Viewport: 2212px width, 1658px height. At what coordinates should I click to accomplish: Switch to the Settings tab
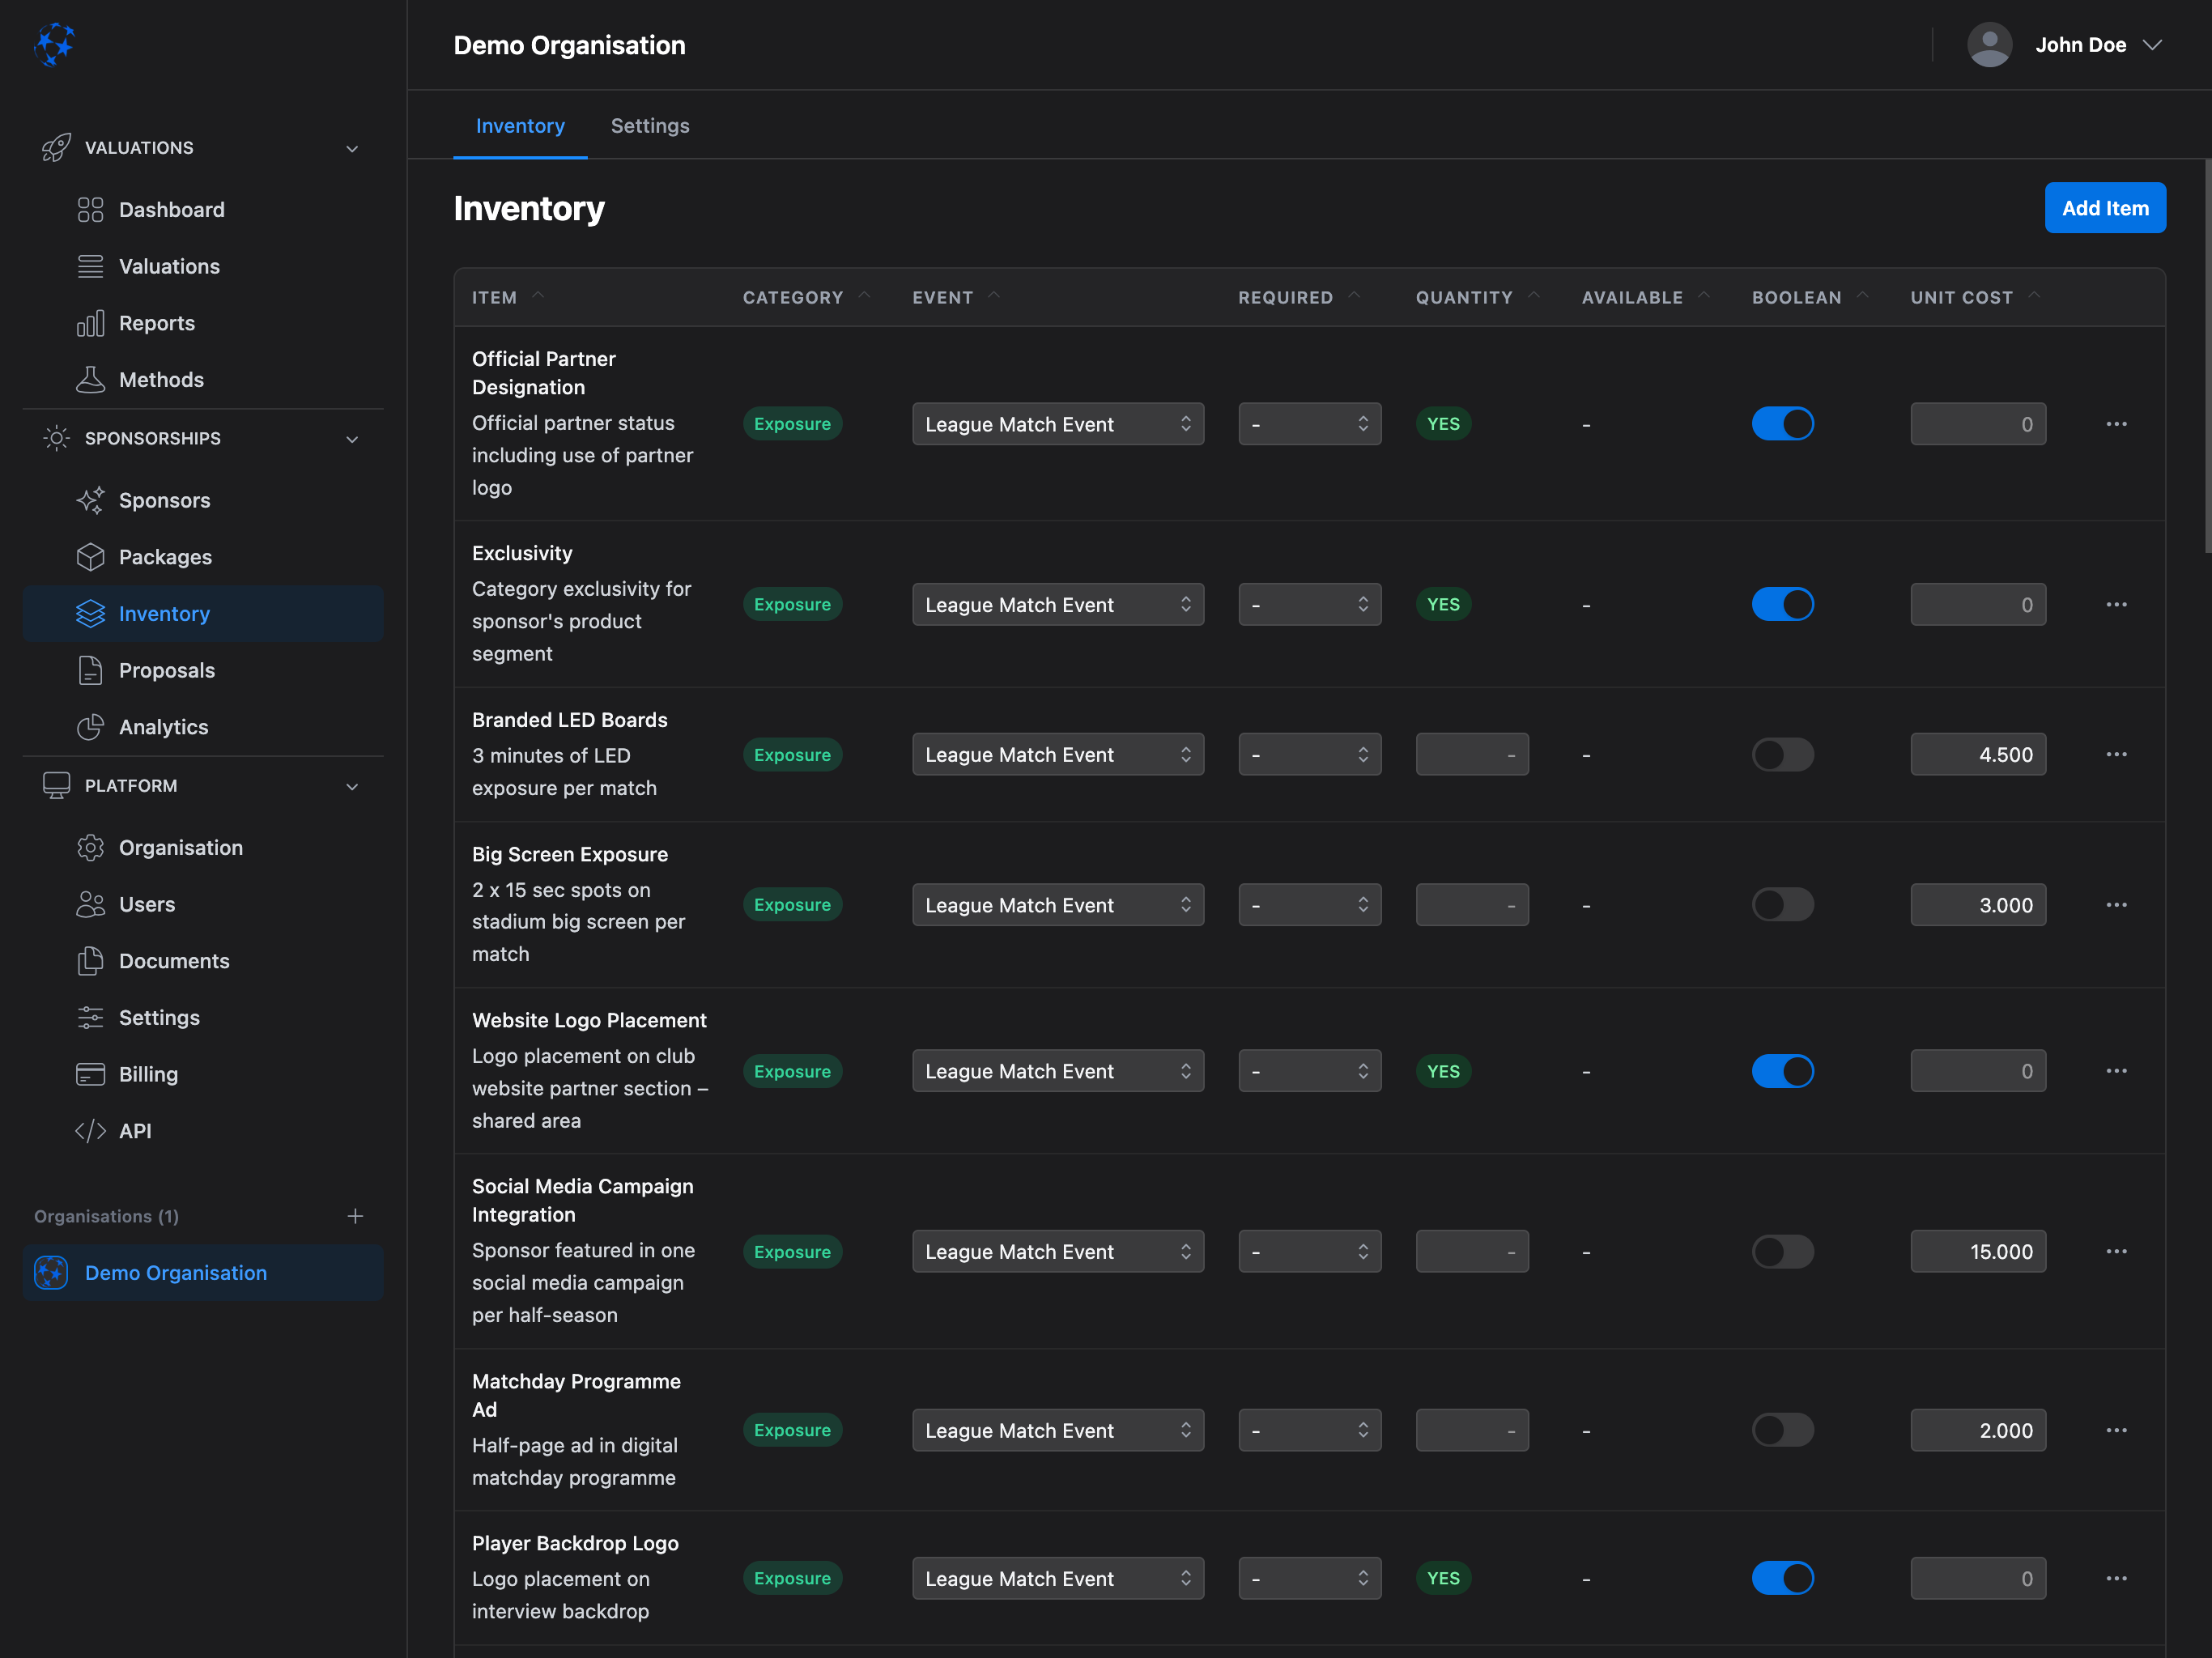coord(650,125)
